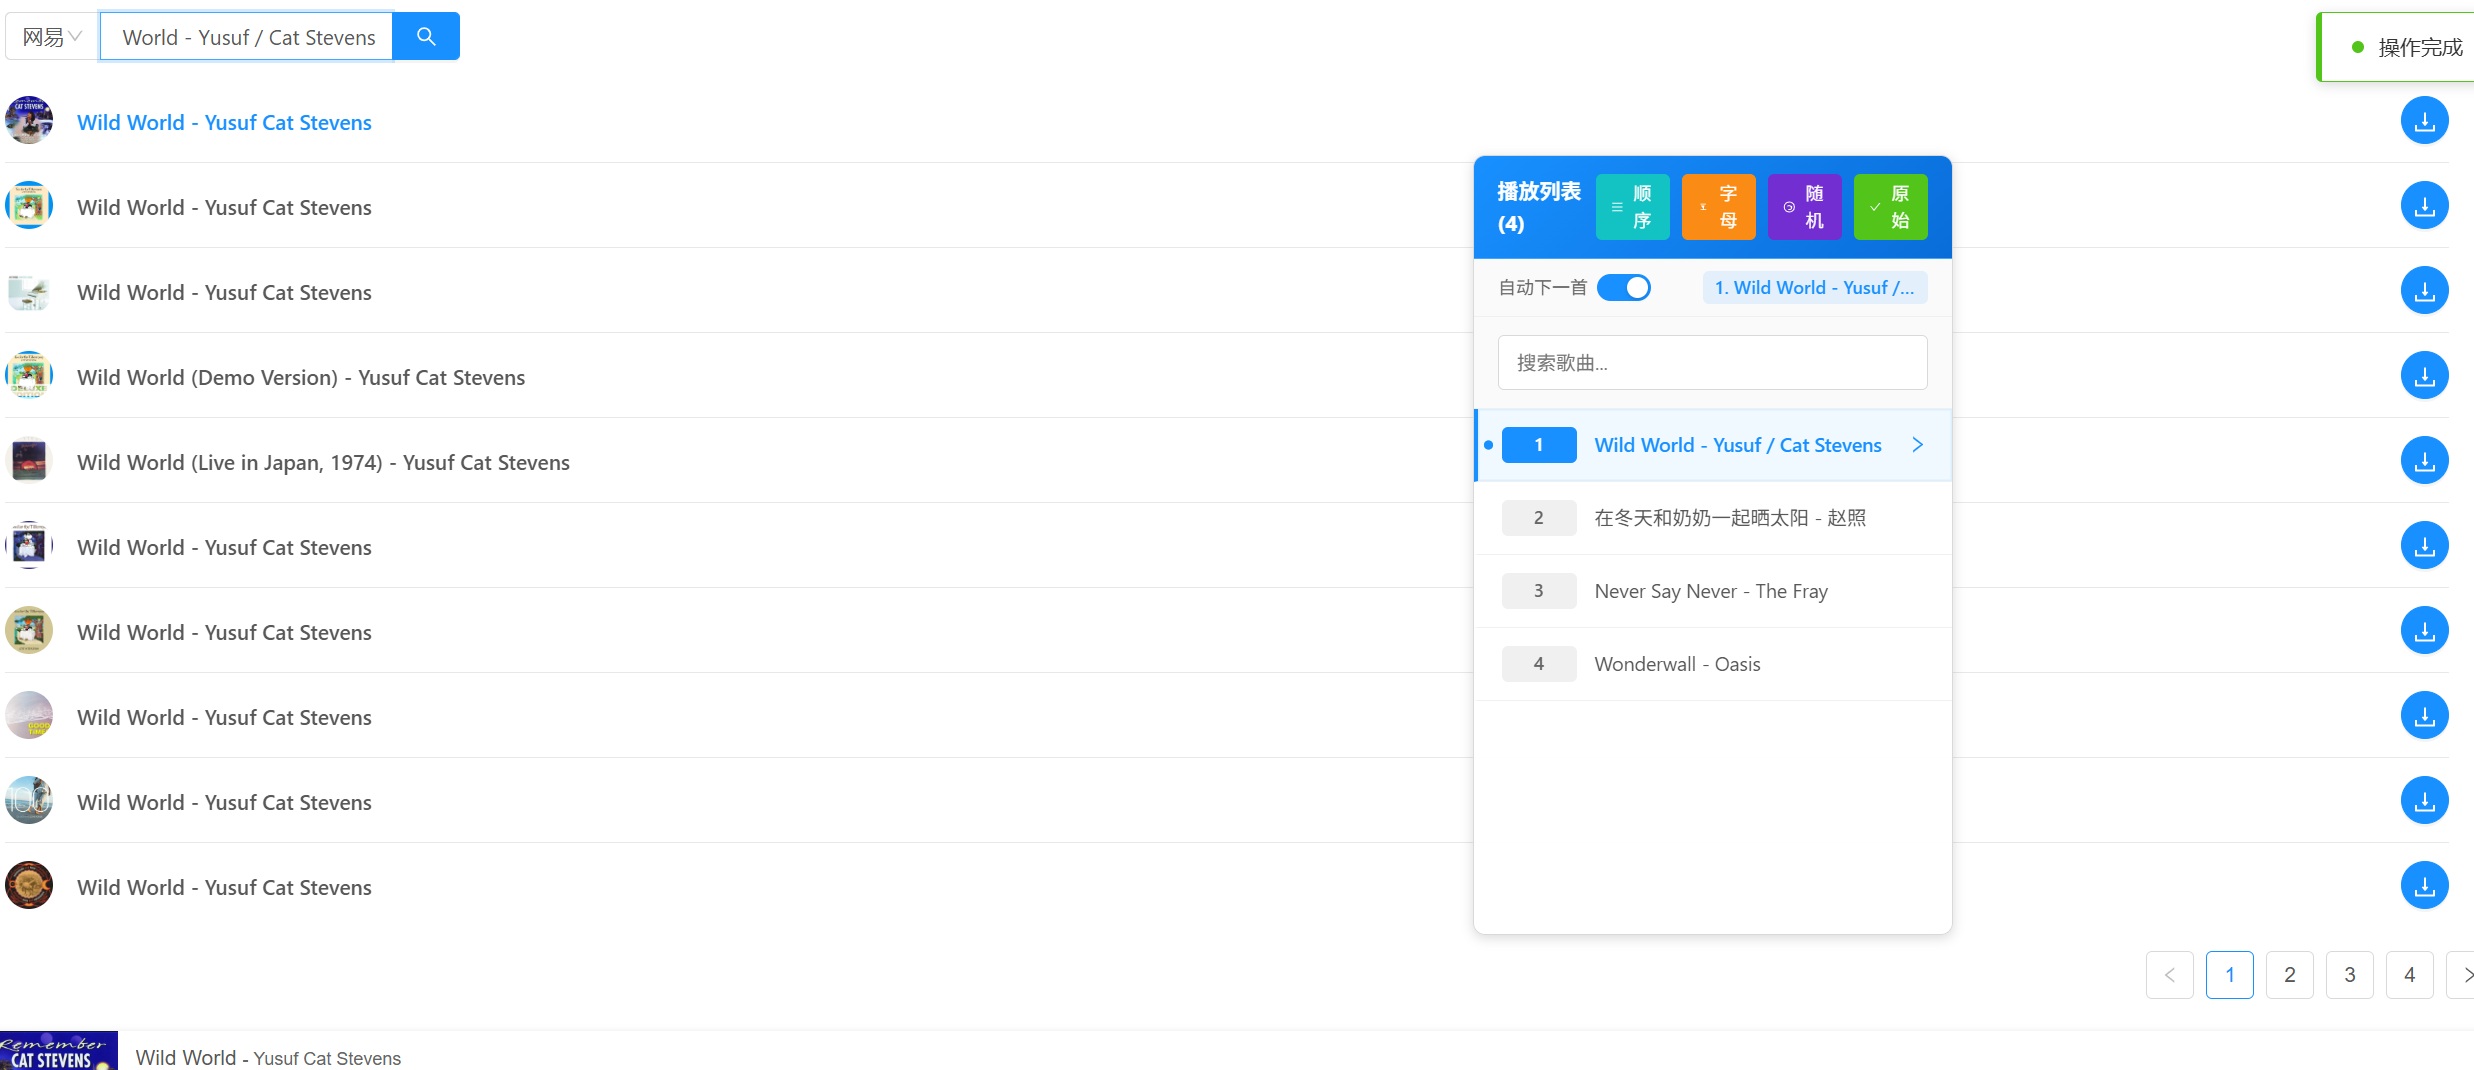This screenshot has width=2474, height=1070.
Task: Restore original order with 原始 button
Action: 1891,207
